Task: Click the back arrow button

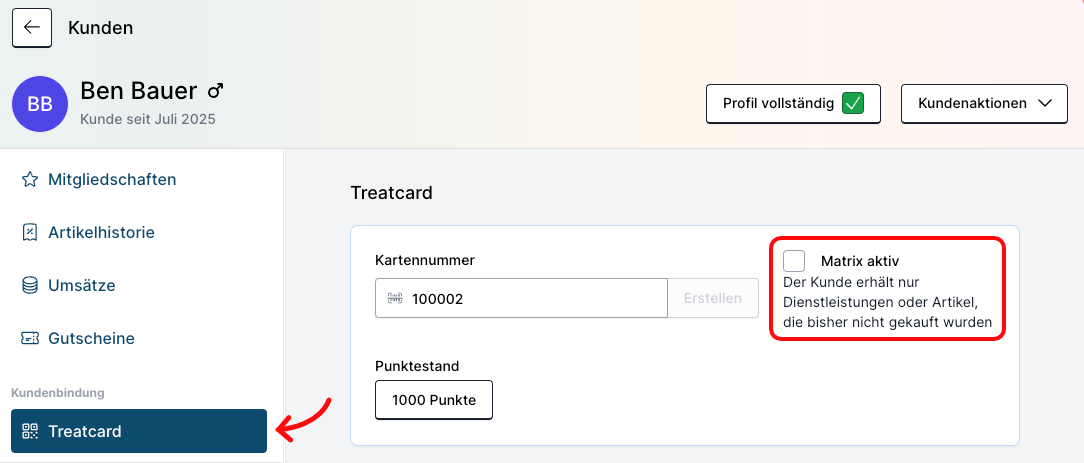Action: pos(32,28)
